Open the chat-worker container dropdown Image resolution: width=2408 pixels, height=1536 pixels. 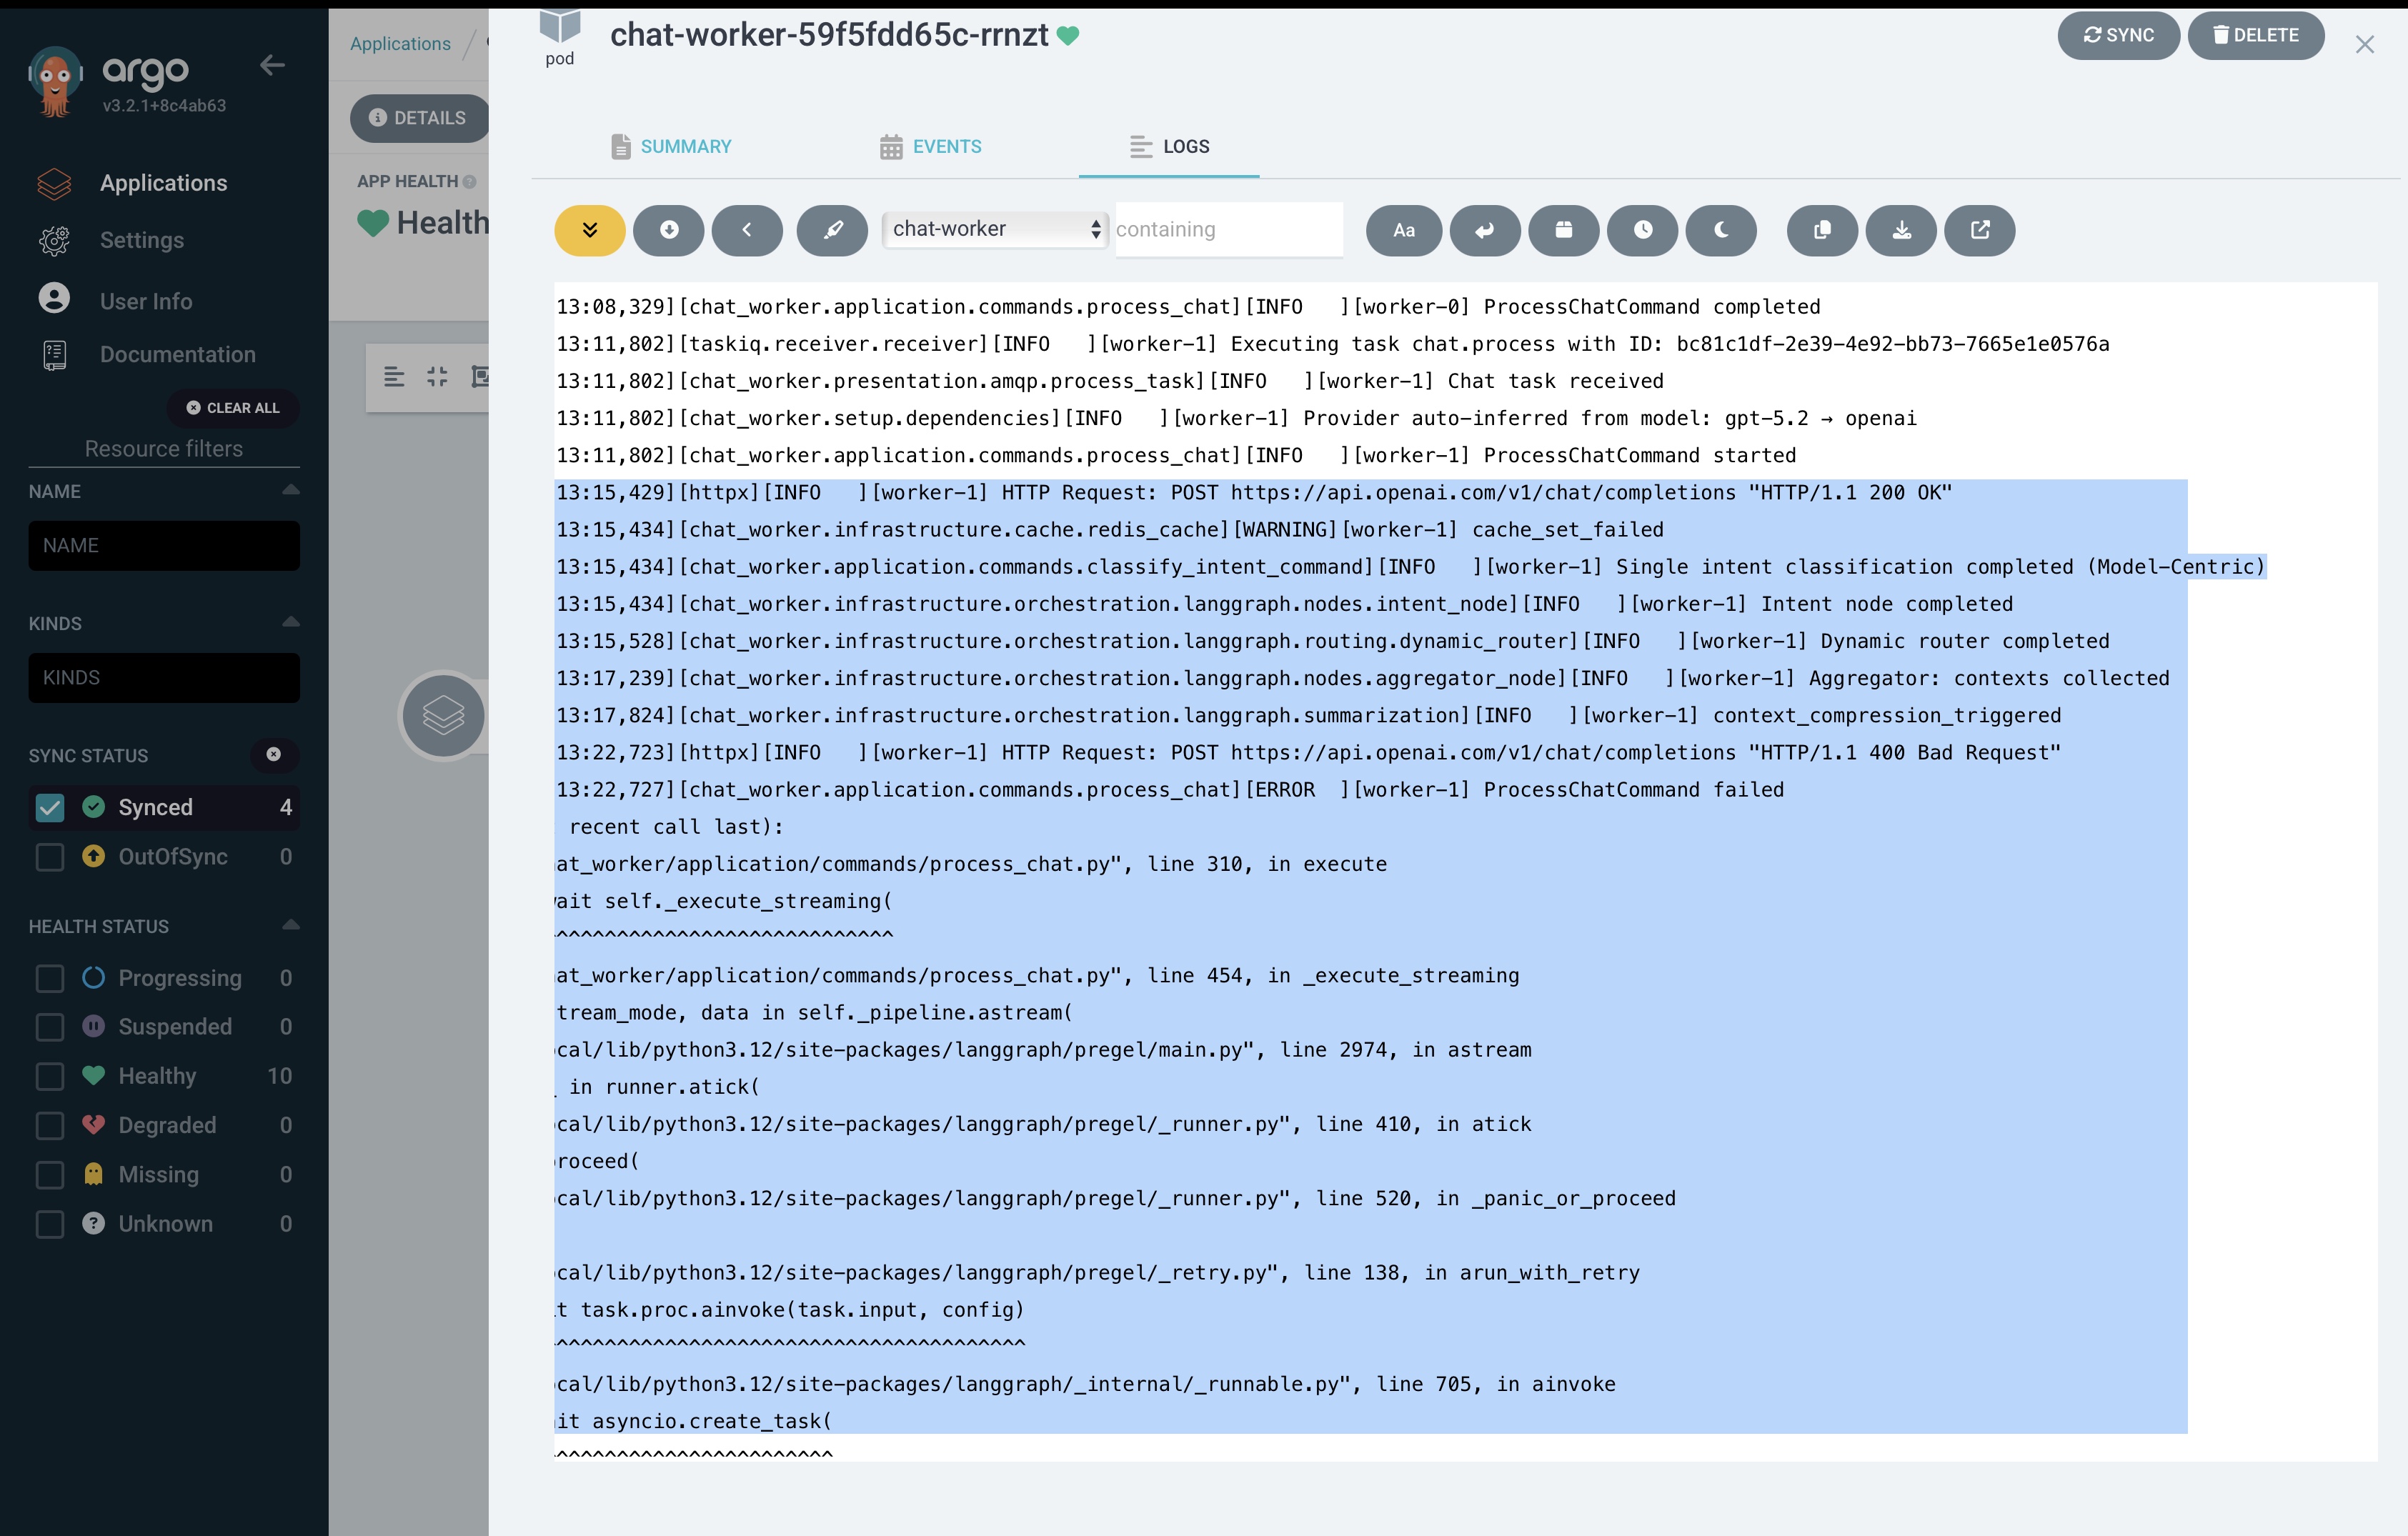[995, 229]
